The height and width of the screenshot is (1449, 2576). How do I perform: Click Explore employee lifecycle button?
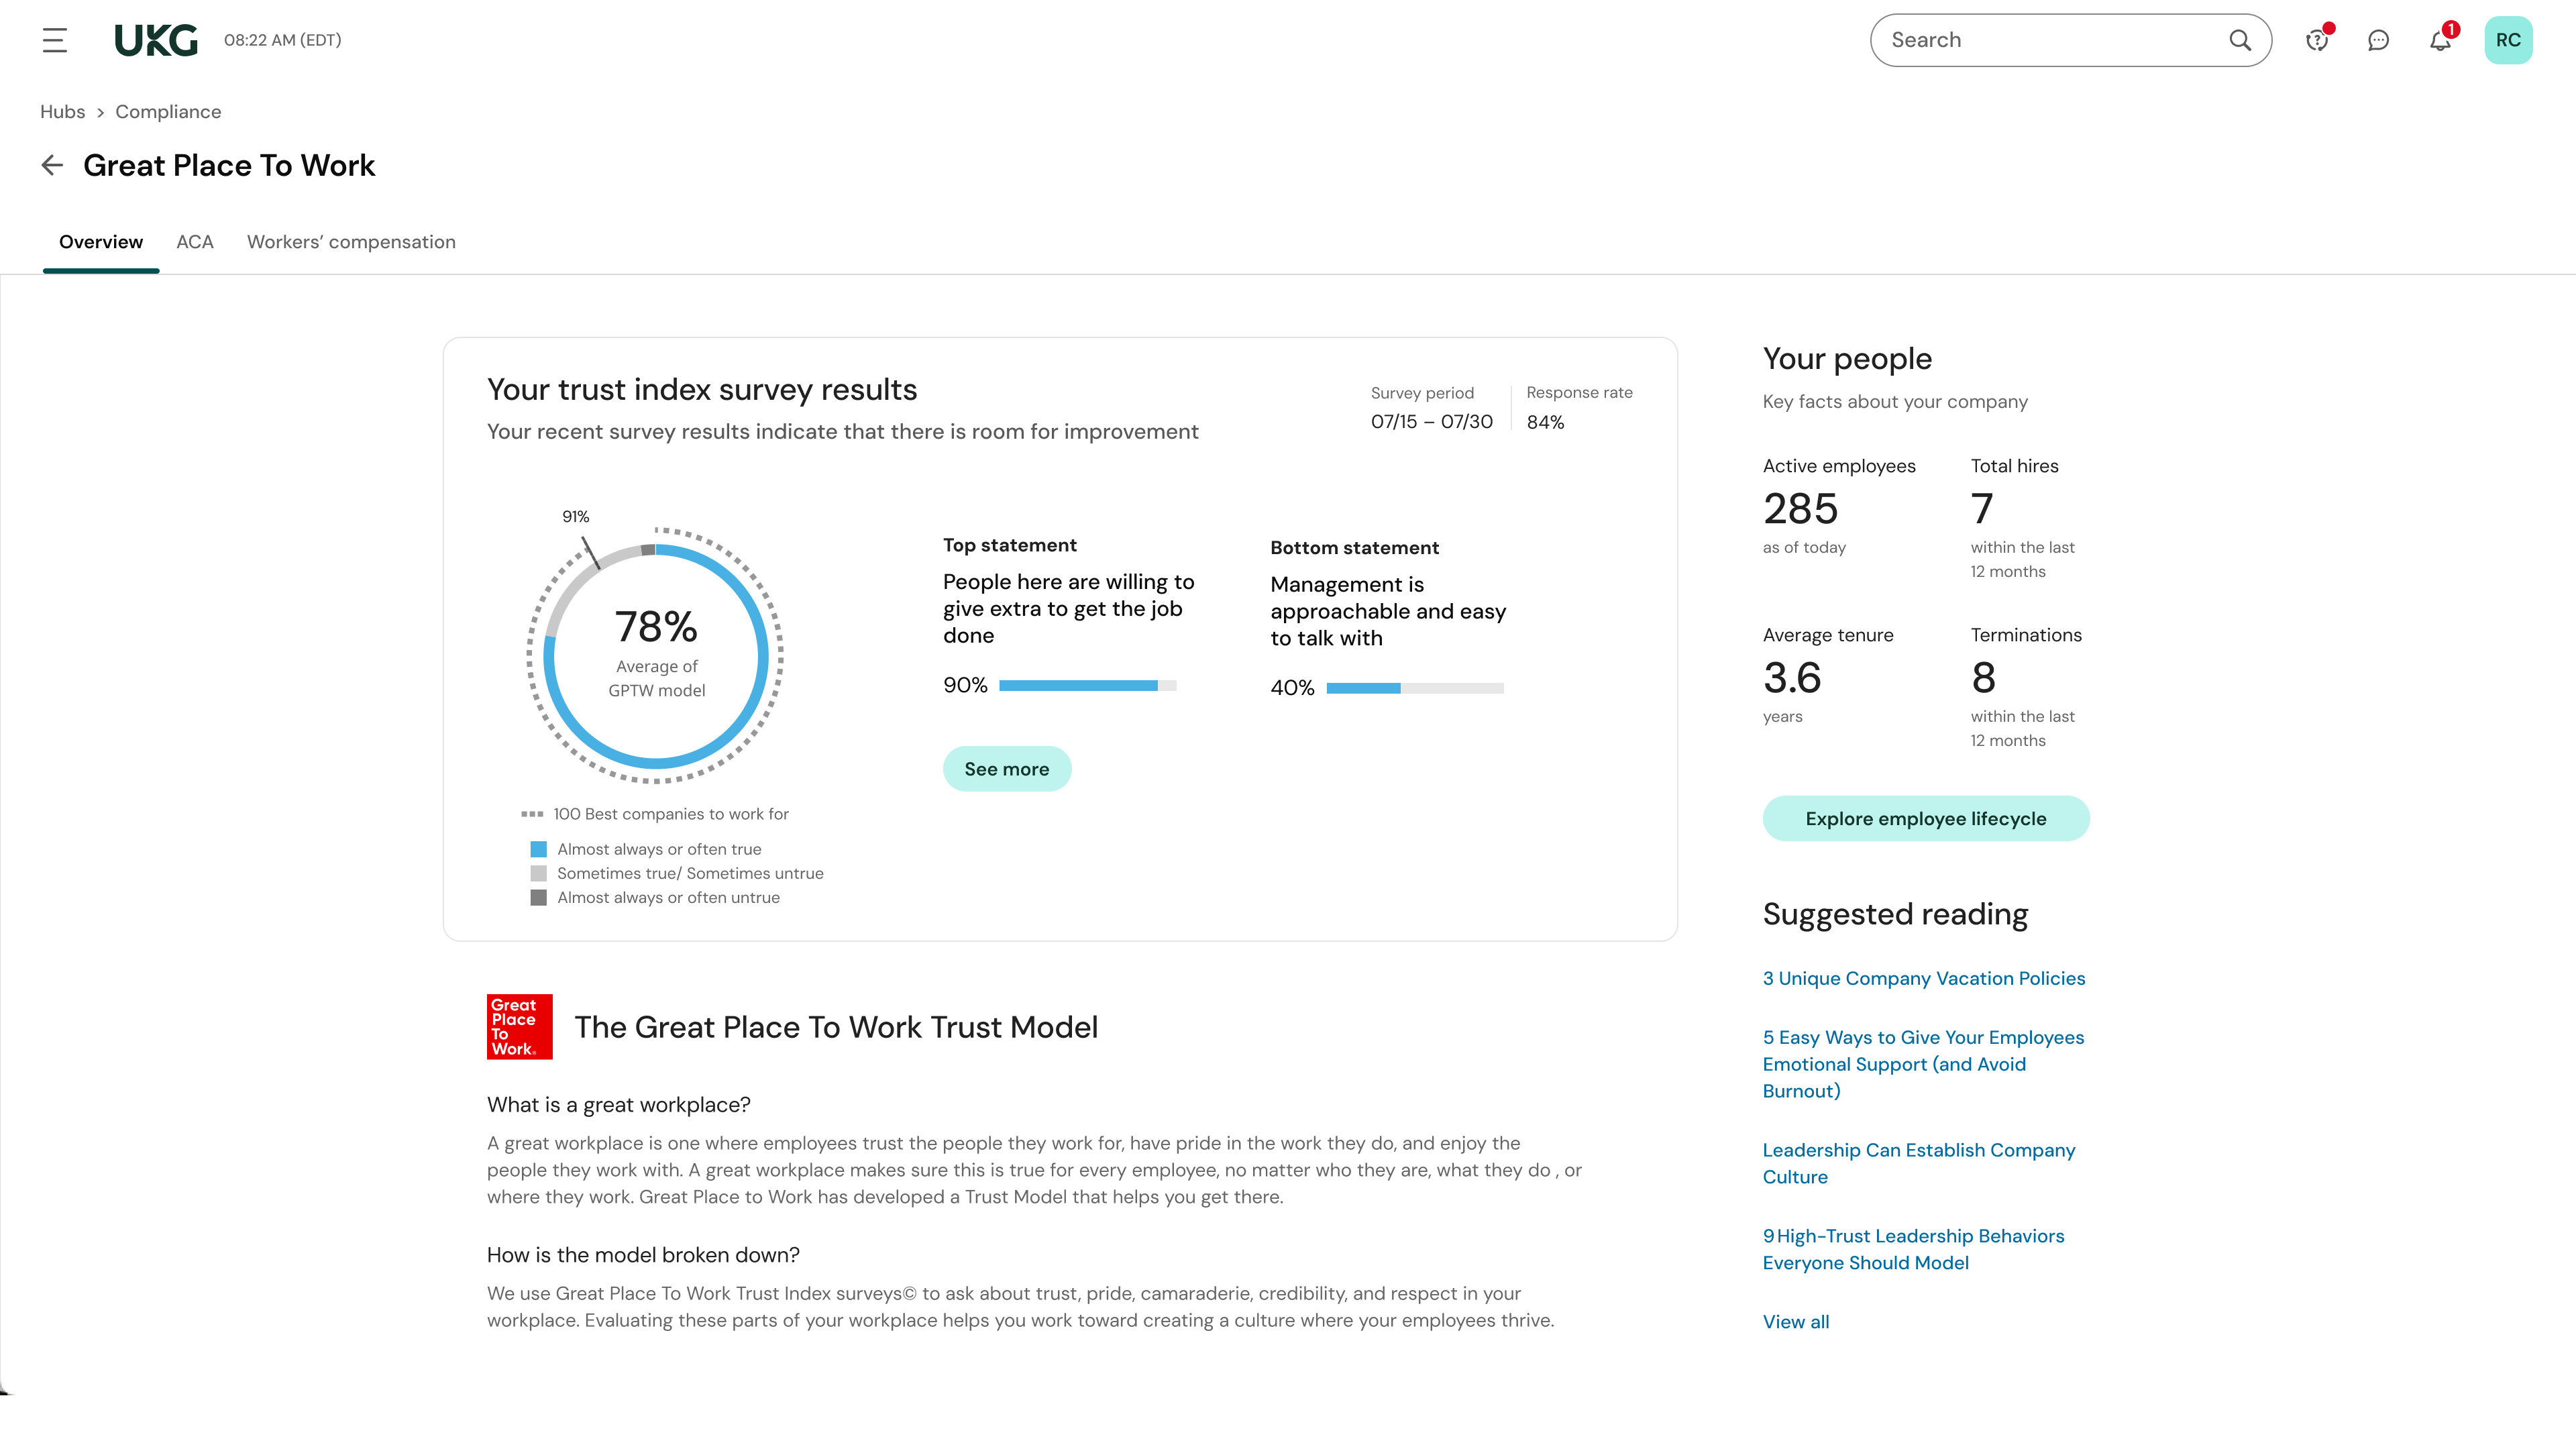coord(1925,819)
